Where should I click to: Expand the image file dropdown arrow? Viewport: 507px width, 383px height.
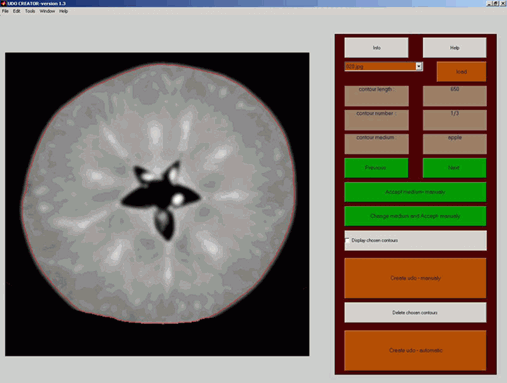click(x=419, y=66)
